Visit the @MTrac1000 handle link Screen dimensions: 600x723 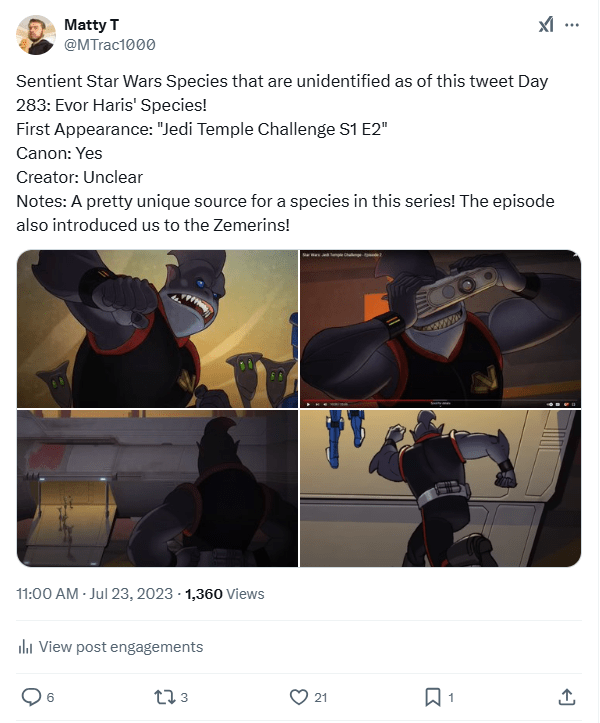point(109,45)
